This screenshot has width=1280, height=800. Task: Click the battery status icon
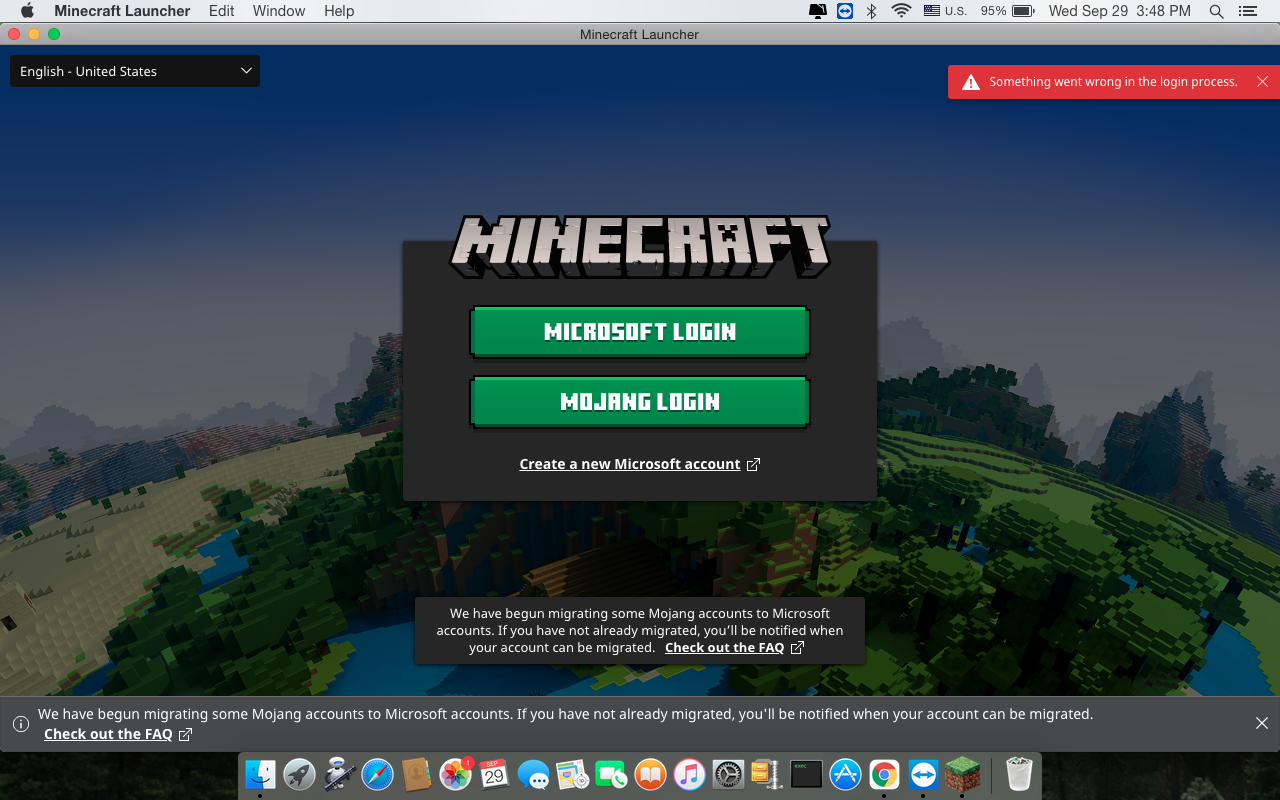[1023, 11]
